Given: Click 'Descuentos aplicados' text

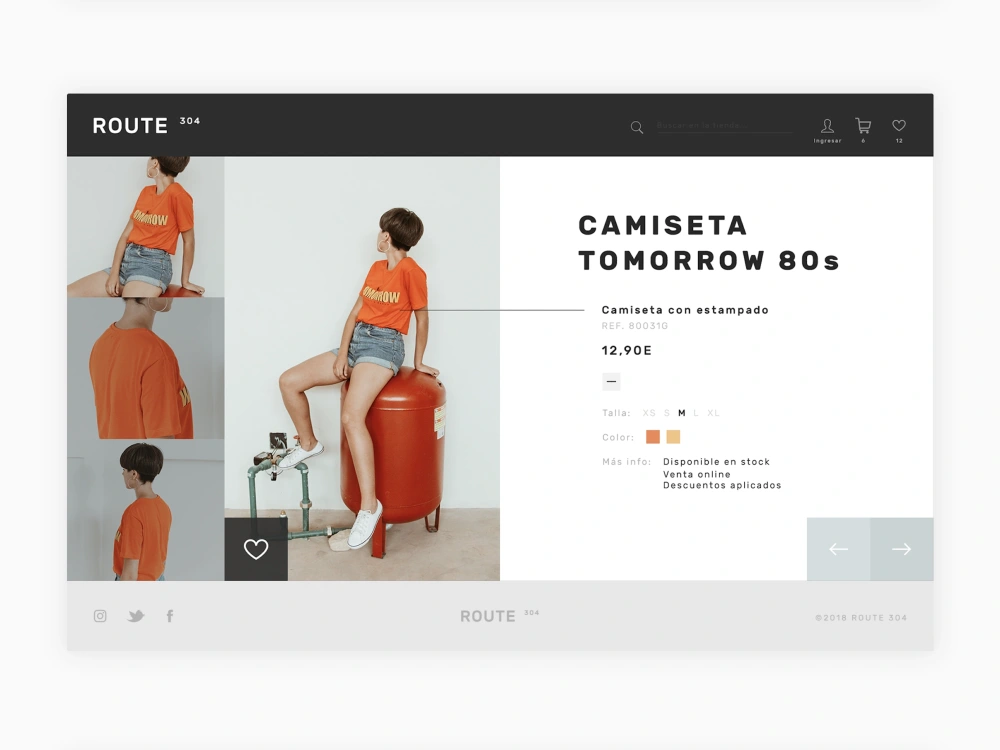Looking at the screenshot, I should (x=722, y=485).
